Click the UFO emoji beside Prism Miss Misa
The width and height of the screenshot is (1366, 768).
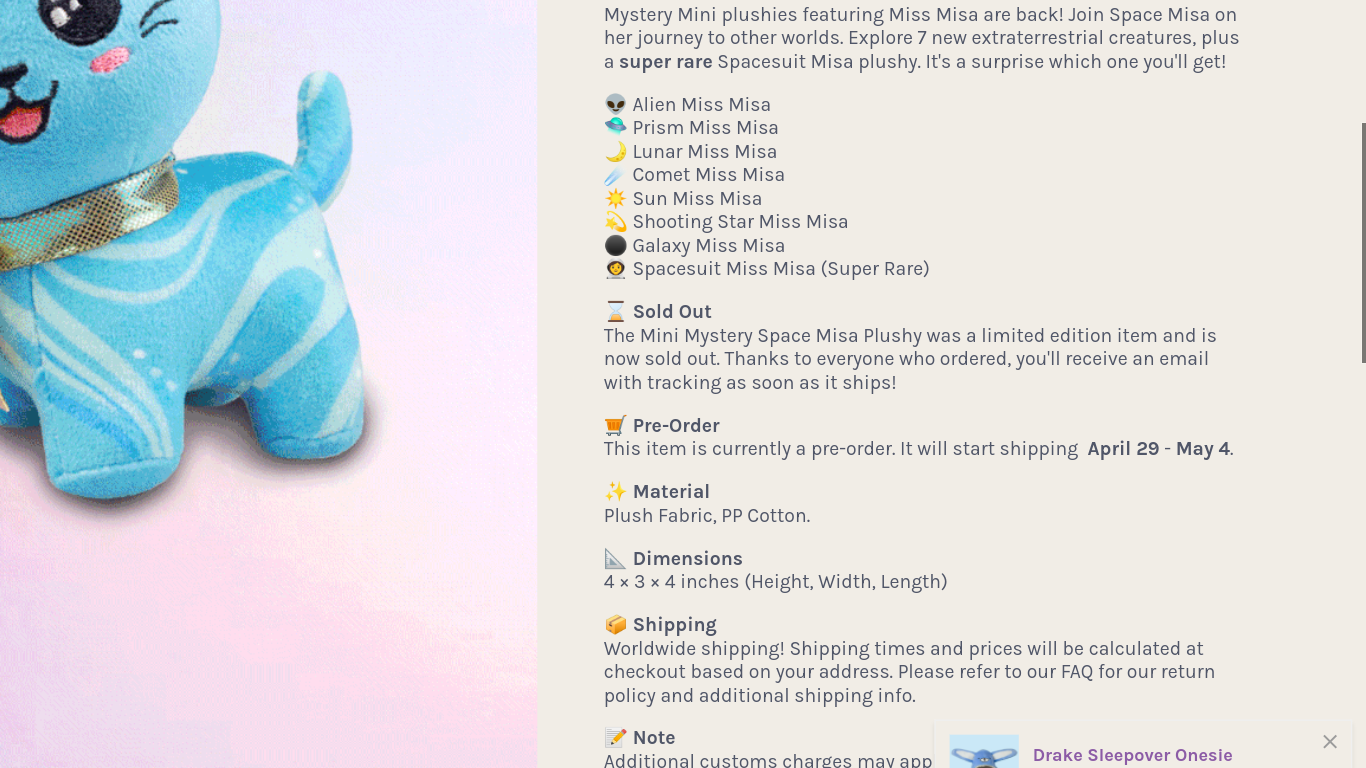click(615, 127)
